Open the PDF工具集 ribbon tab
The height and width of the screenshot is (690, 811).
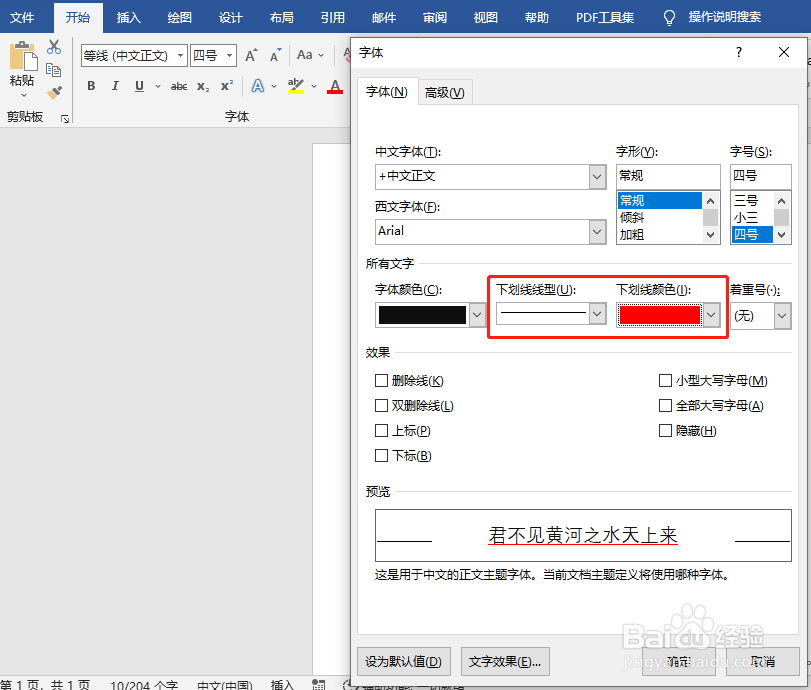605,18
